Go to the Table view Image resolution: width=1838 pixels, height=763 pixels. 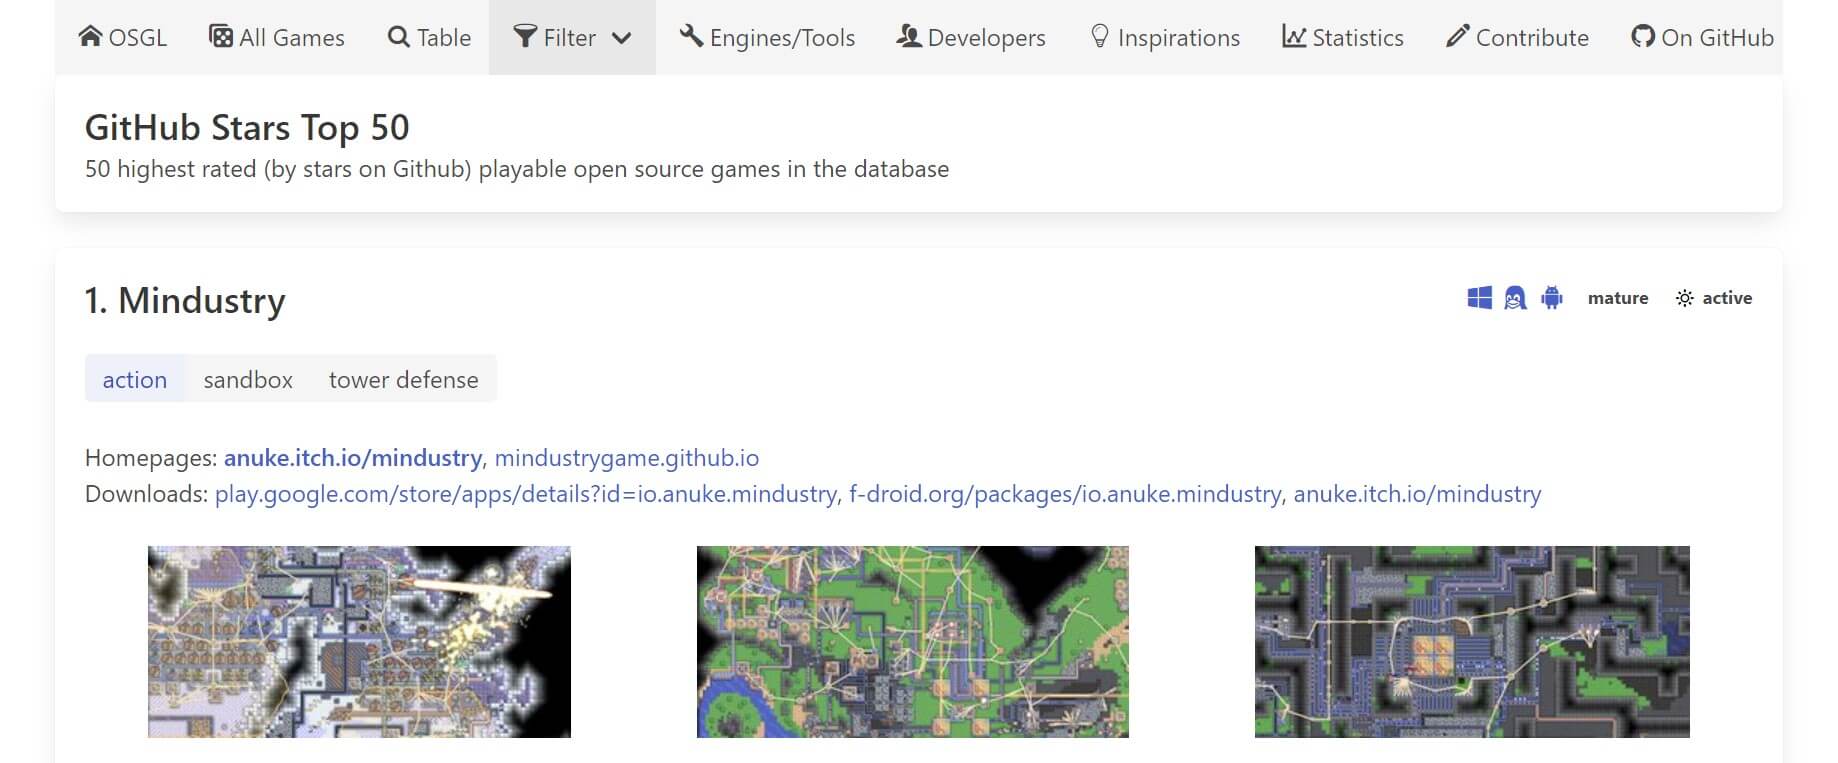[430, 37]
